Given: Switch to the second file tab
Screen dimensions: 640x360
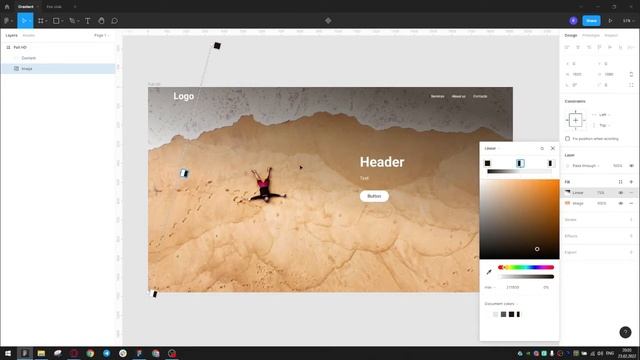Looking at the screenshot, I should pos(54,7).
